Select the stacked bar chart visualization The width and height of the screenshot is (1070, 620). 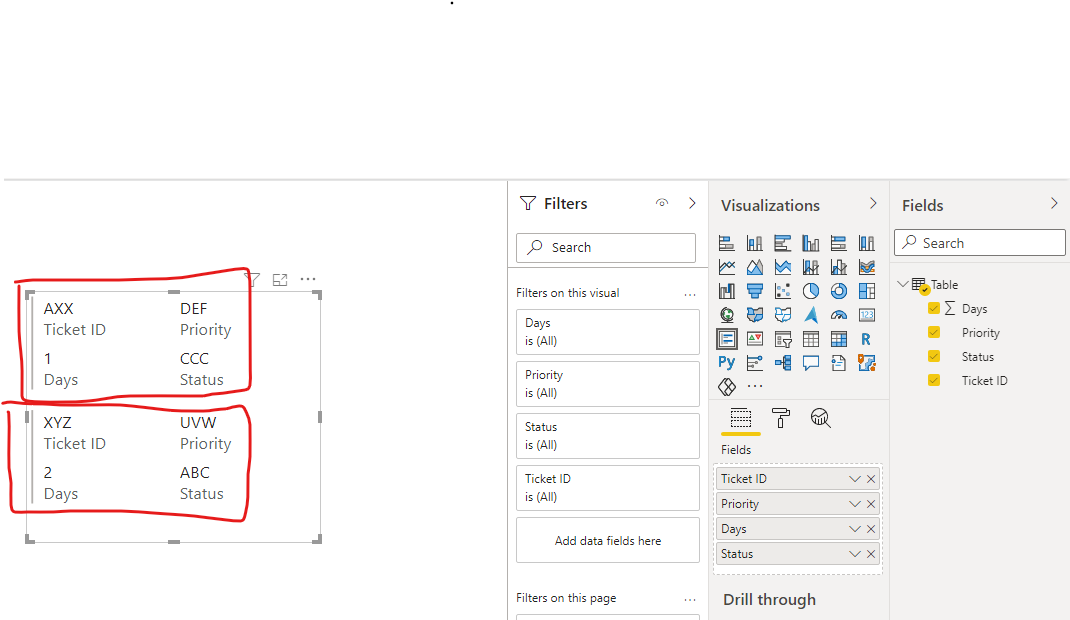coord(727,243)
